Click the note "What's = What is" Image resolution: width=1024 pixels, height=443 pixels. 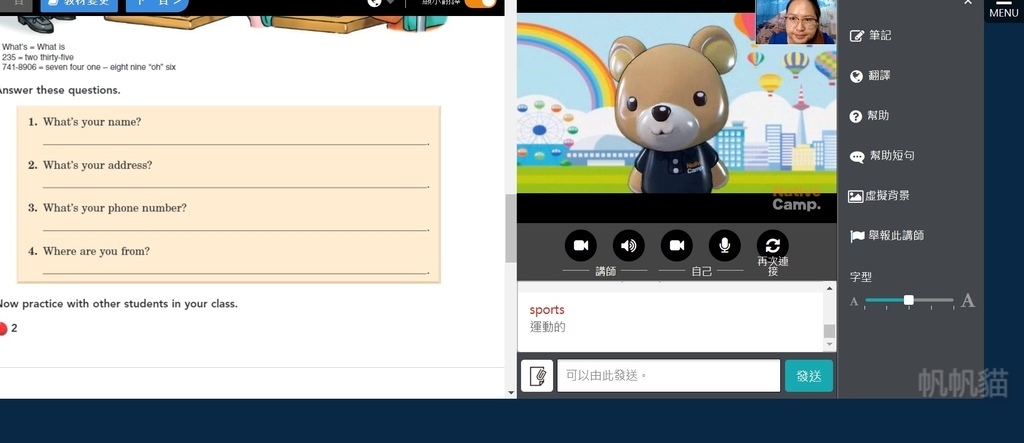click(x=33, y=47)
